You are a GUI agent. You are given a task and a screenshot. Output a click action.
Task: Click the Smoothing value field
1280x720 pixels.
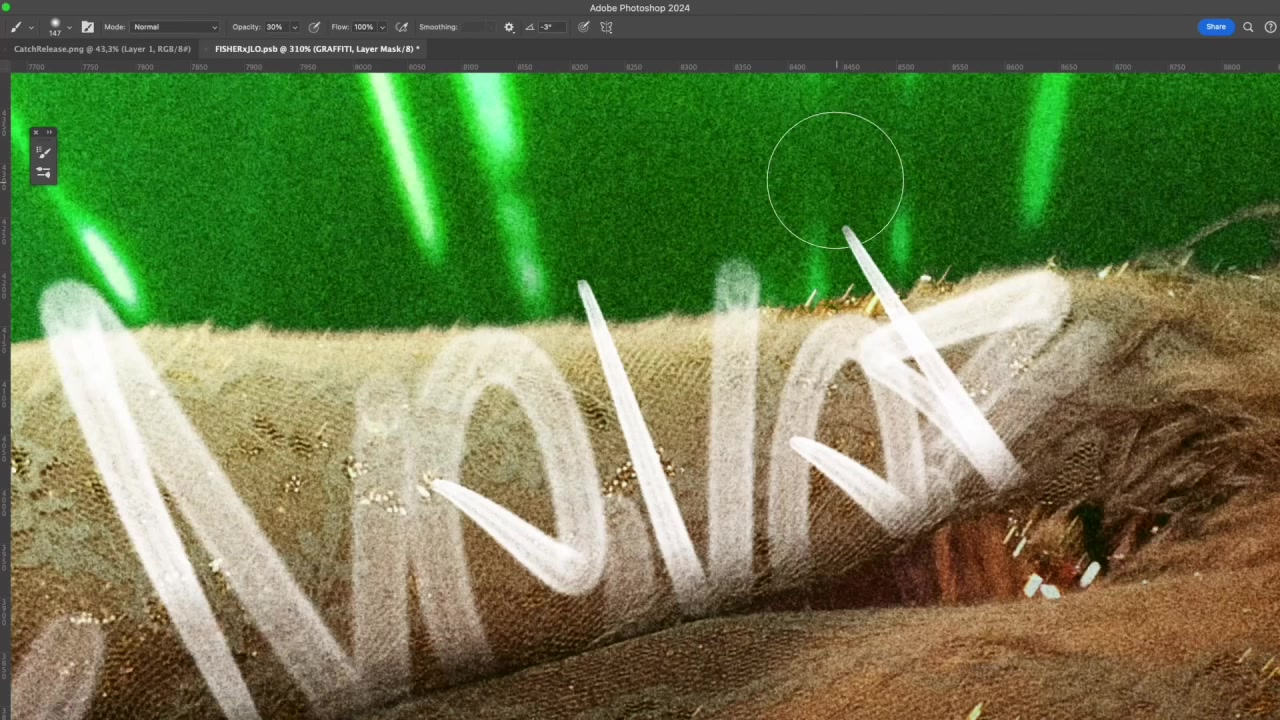[x=476, y=27]
